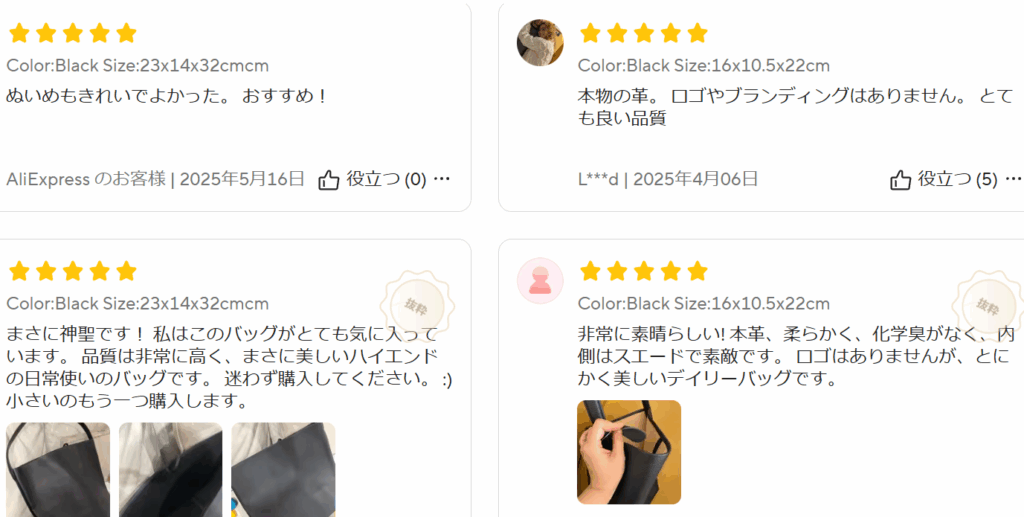Click thumbs-up icon on L***d review
The width and height of the screenshot is (1024, 517).
tap(901, 180)
